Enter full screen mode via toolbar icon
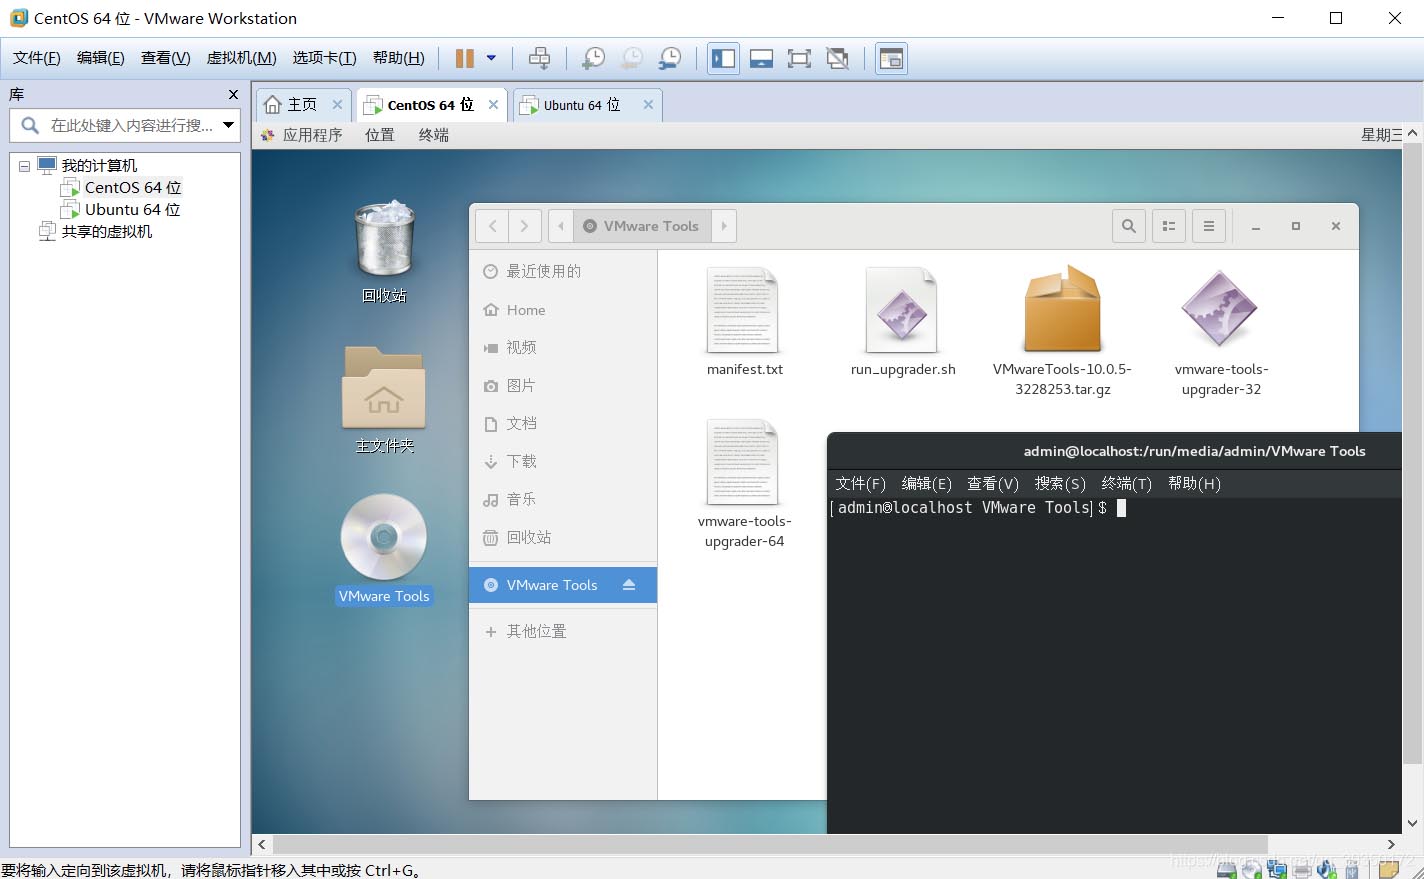The image size is (1424, 879). (799, 58)
